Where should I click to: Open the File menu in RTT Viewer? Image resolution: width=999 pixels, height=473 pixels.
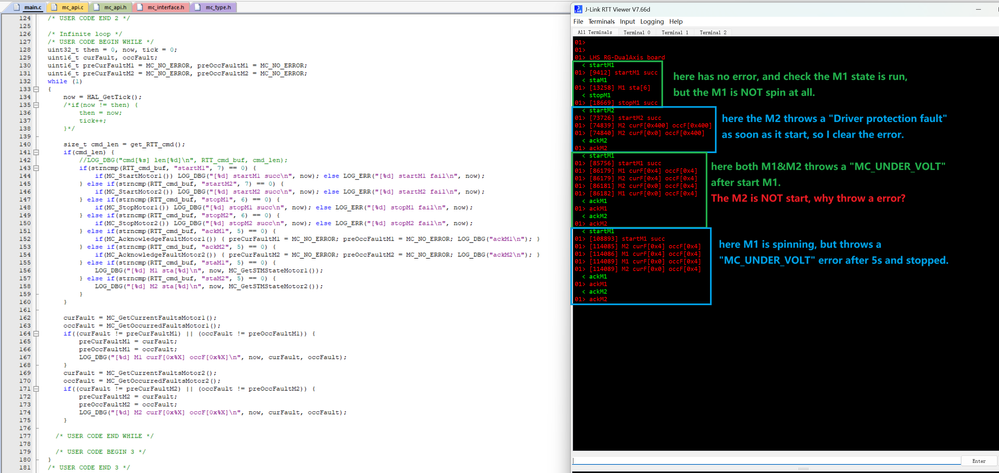[x=578, y=21]
